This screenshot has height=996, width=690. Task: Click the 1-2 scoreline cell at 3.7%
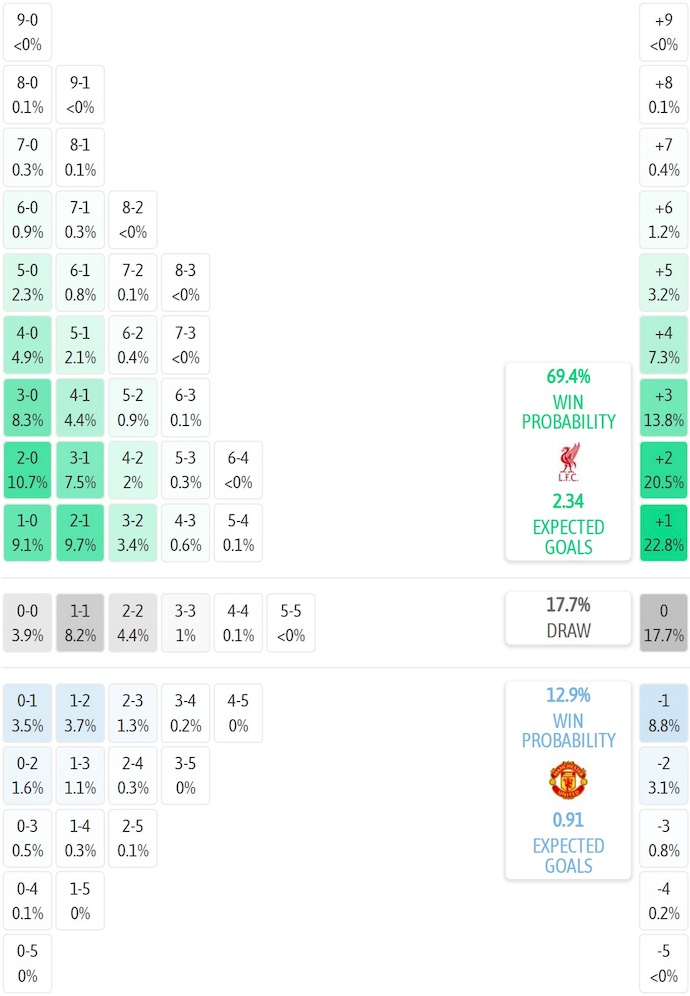(80, 712)
